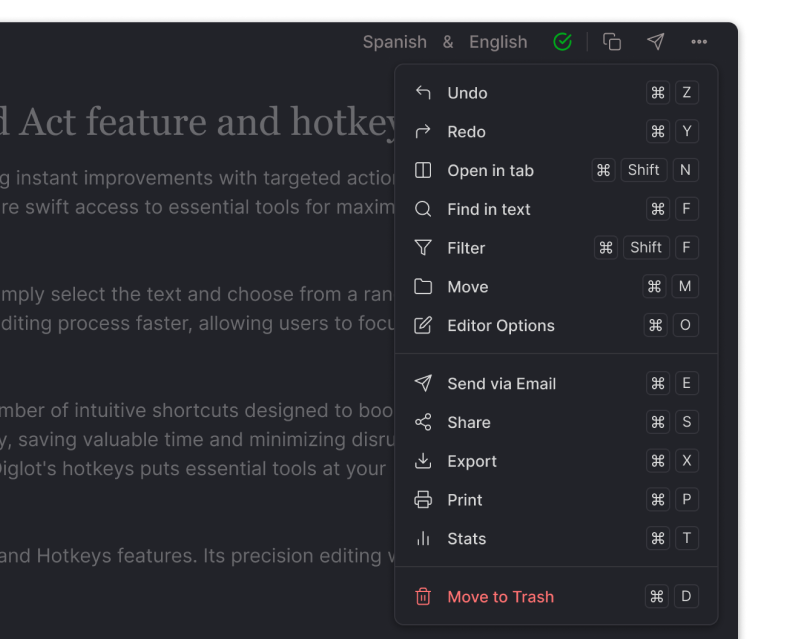Choose Send via Email option
The height and width of the screenshot is (639, 798).
(x=556, y=383)
